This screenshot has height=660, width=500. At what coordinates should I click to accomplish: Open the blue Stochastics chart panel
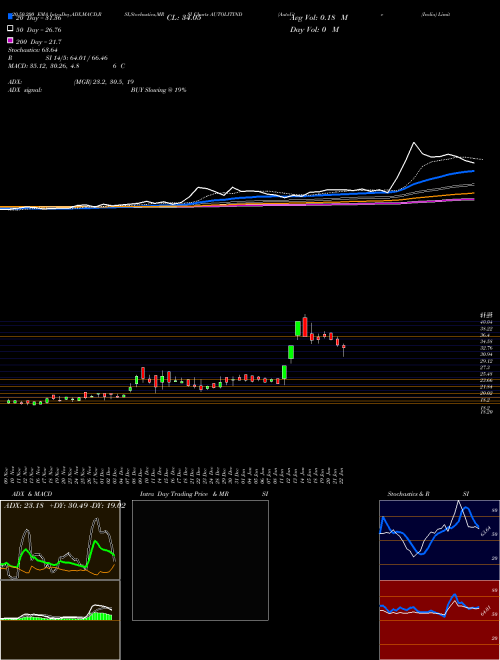439,540
